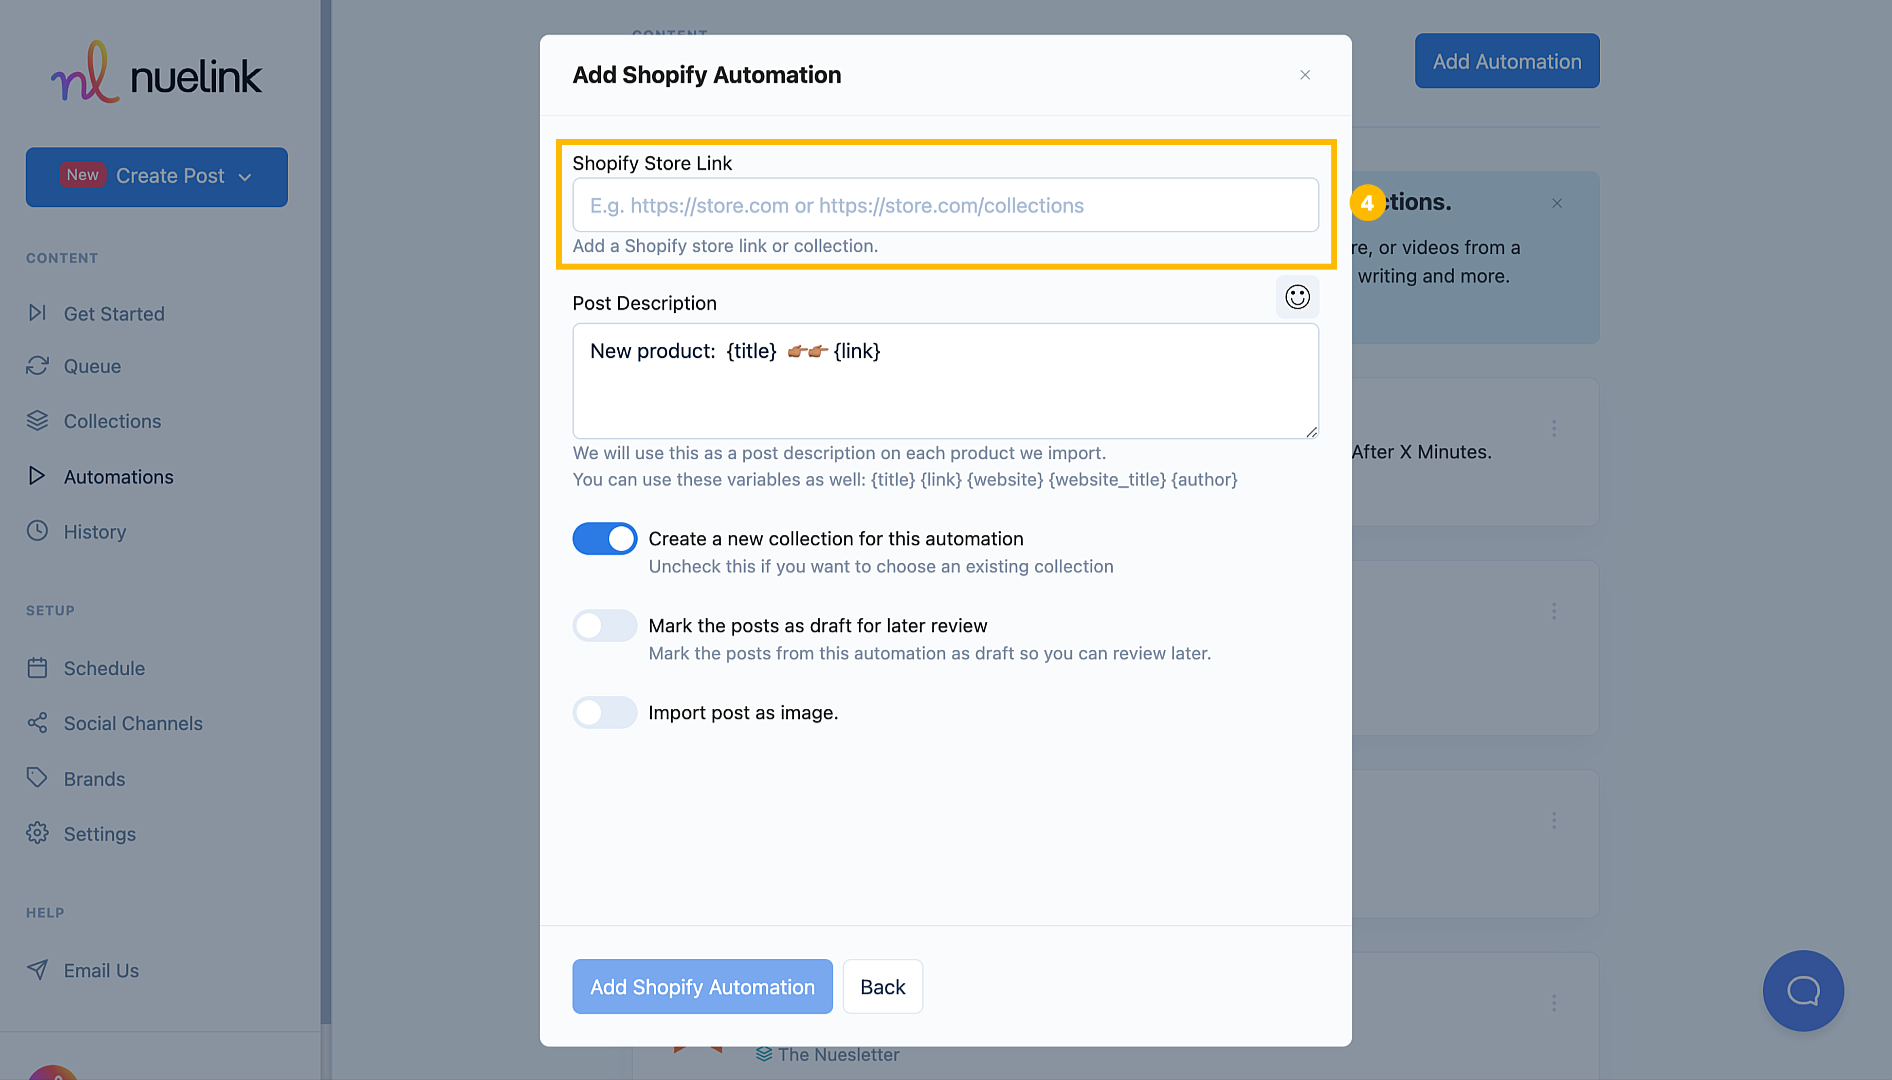Dismiss the info banner with its close icon

tap(1557, 203)
